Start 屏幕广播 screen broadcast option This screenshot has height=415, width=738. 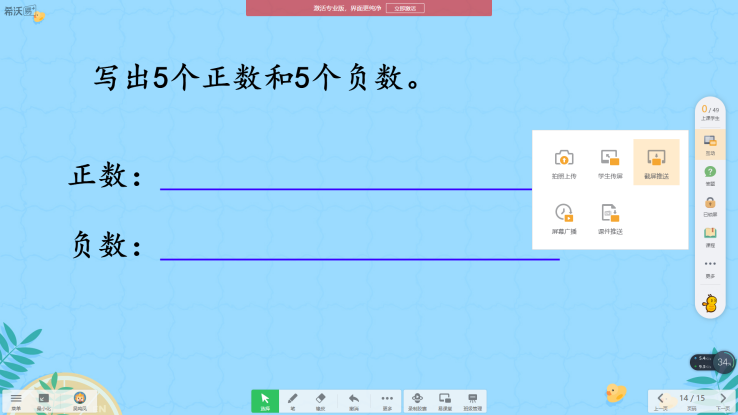[x=564, y=219]
